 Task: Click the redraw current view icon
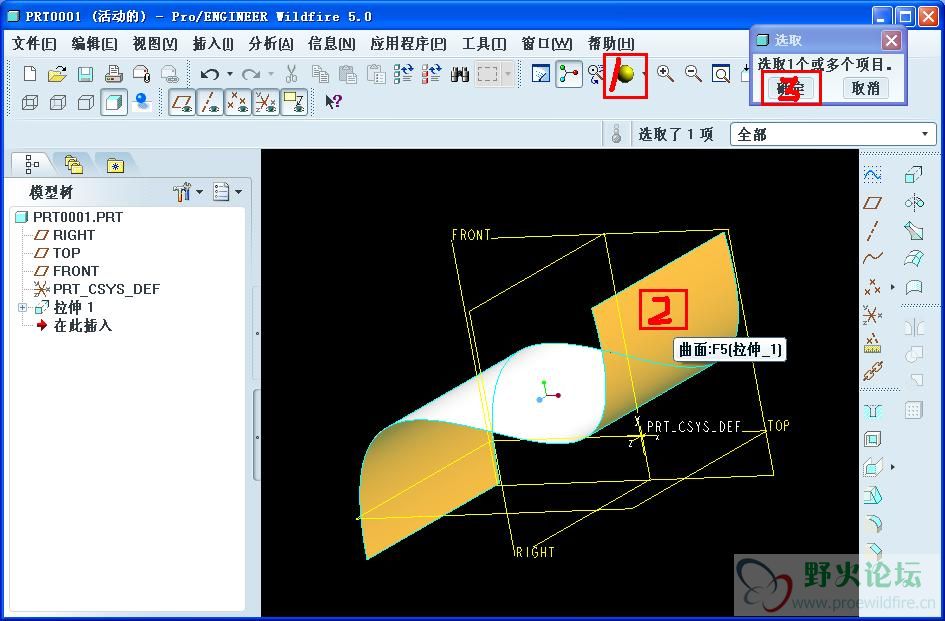(541, 74)
